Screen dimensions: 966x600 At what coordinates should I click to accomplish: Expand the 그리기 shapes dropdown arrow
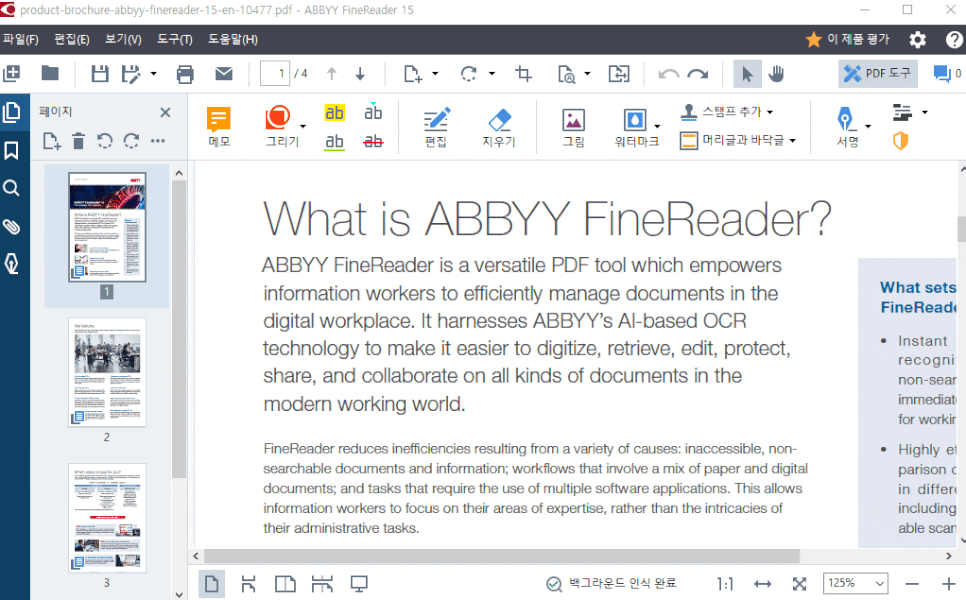tap(302, 127)
